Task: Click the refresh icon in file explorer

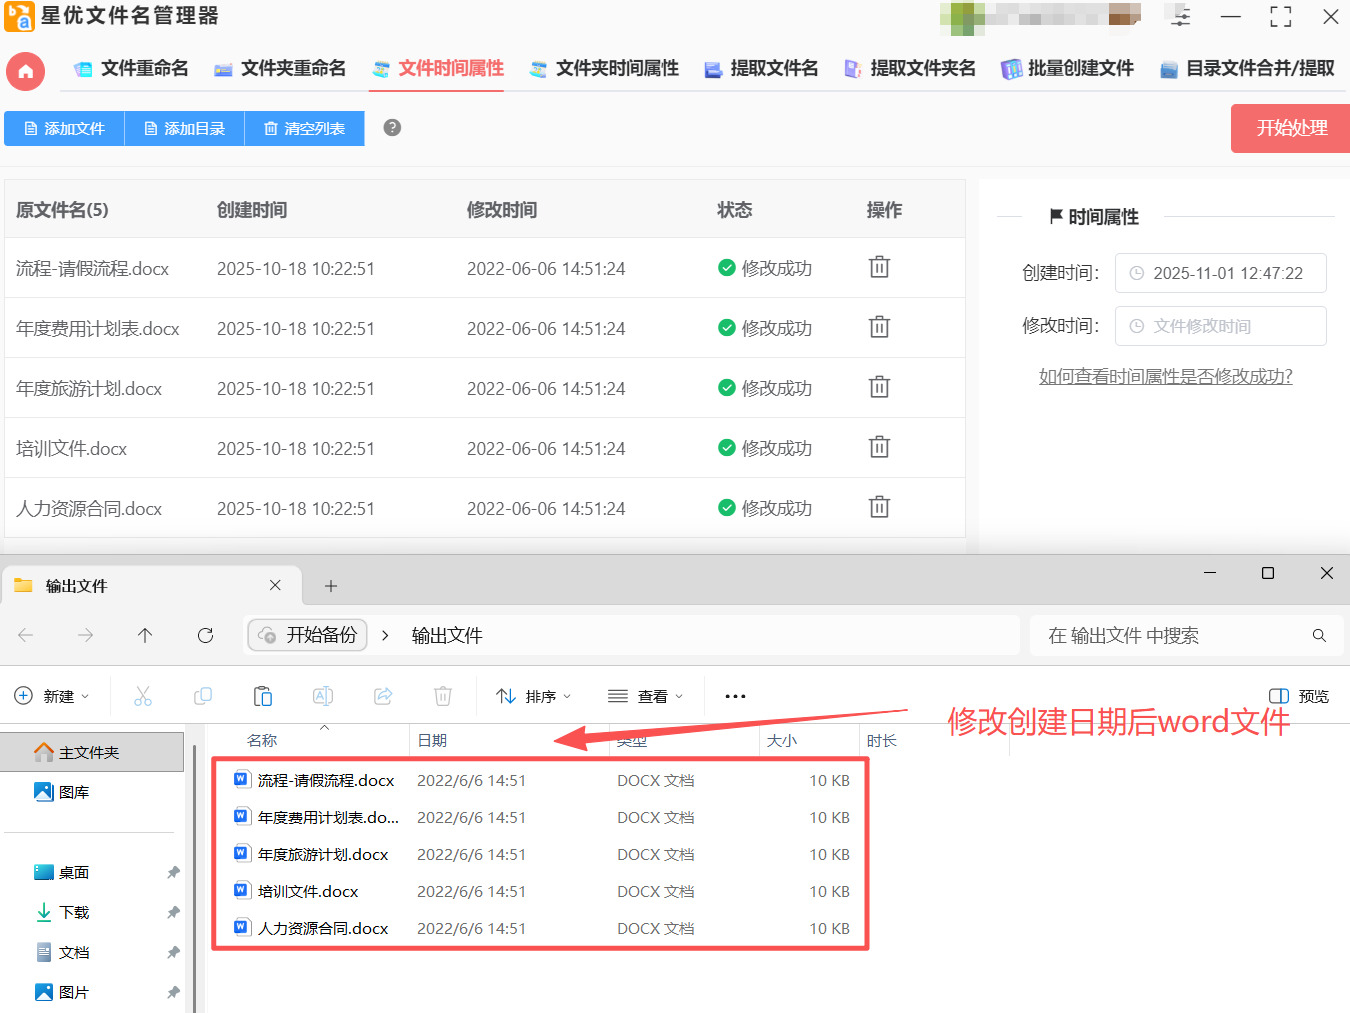Action: (205, 635)
